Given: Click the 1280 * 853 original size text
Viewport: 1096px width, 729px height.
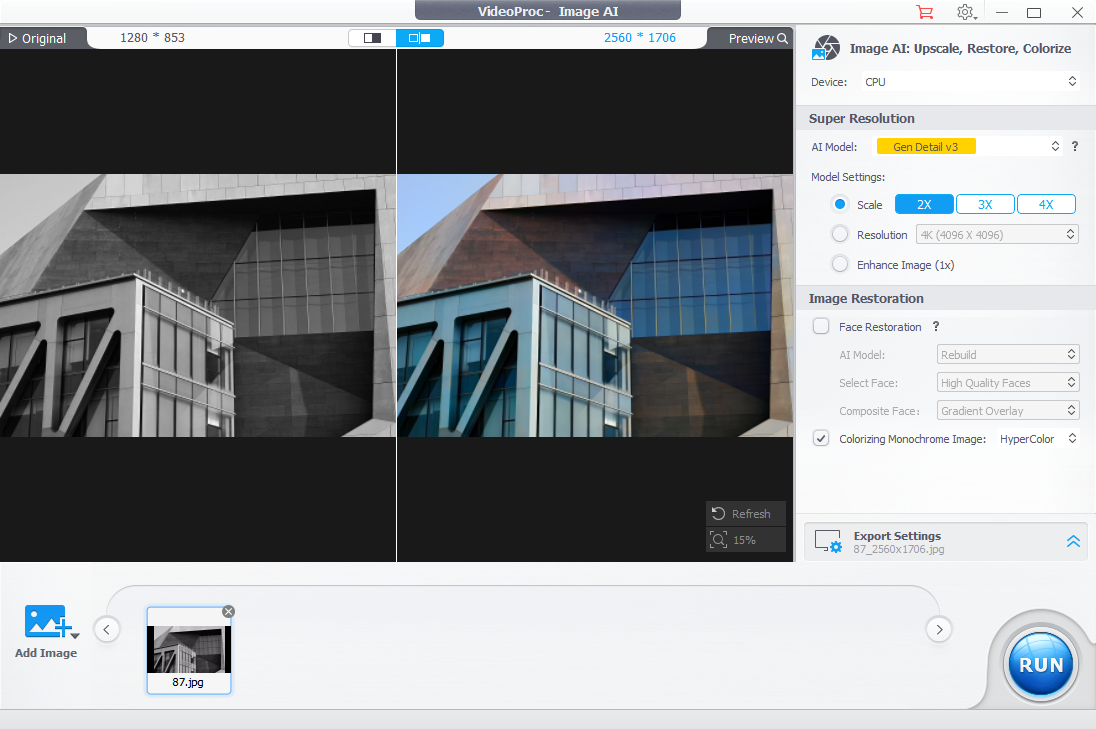Looking at the screenshot, I should coord(152,38).
